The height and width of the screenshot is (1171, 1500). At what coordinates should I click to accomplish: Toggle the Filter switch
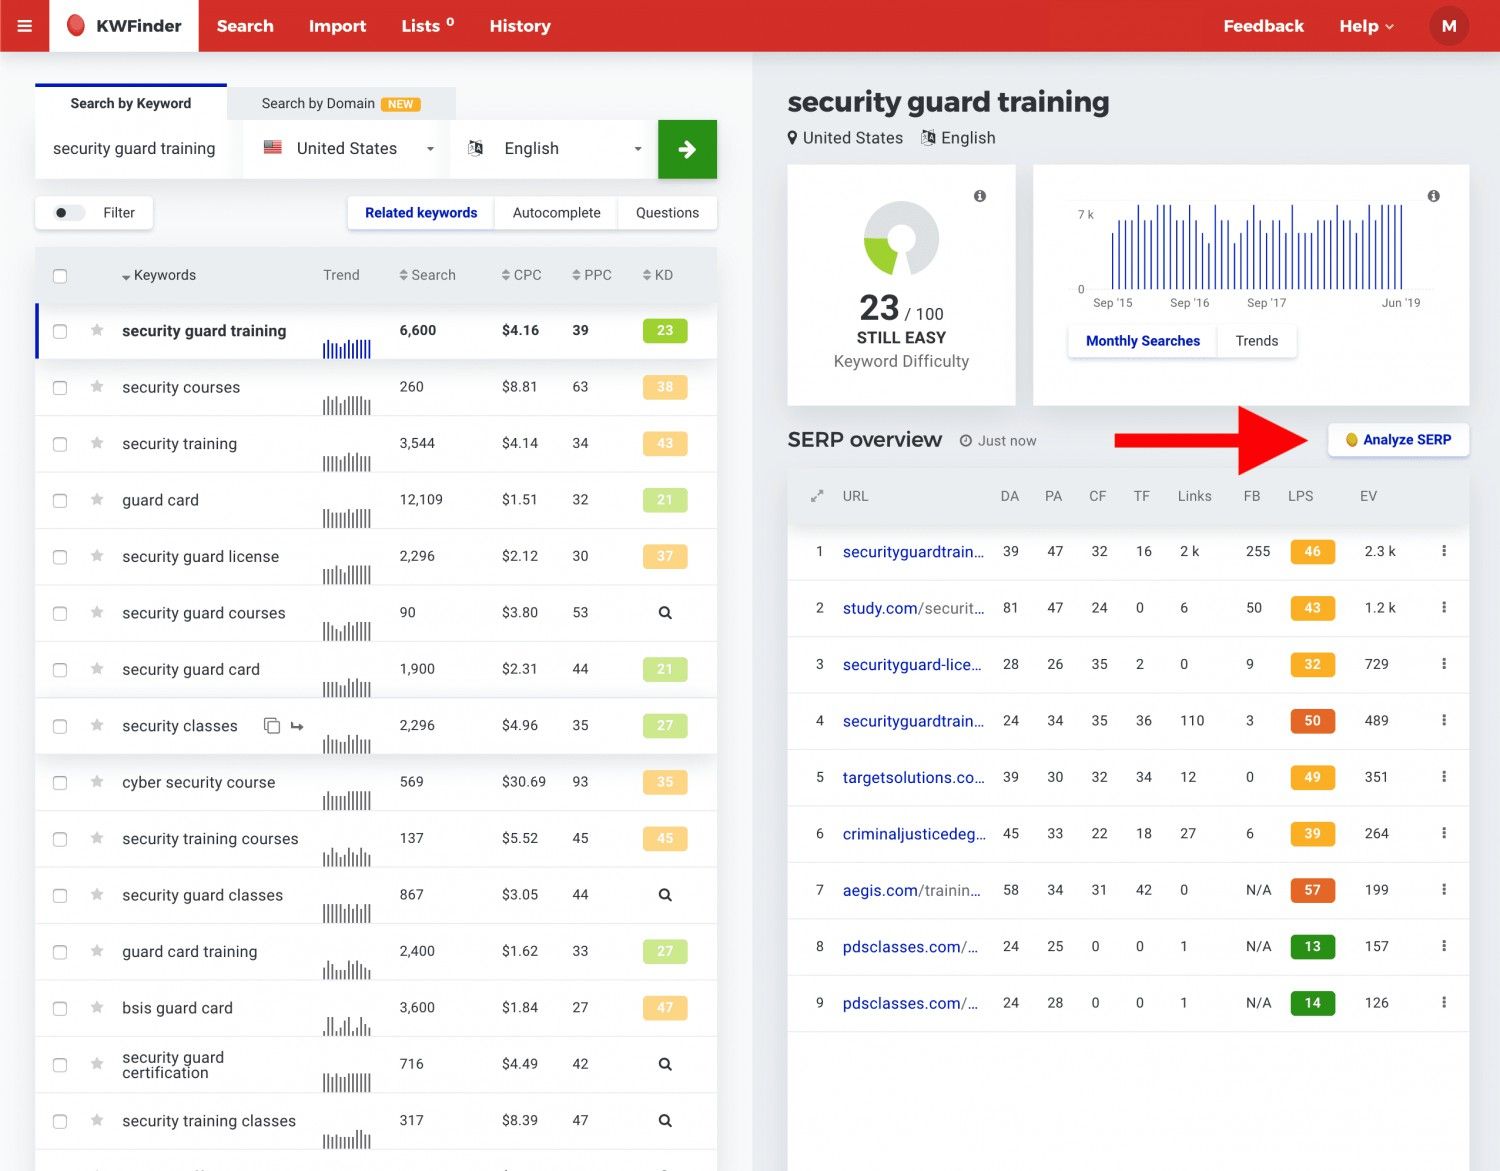(x=68, y=213)
